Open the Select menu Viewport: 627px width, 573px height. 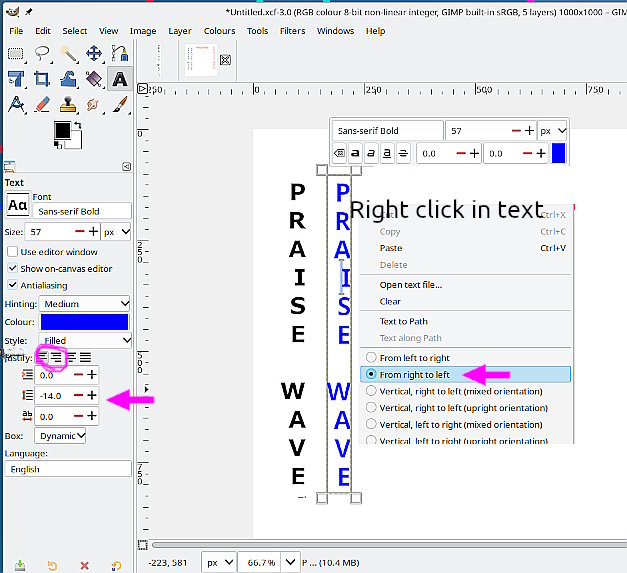point(74,31)
